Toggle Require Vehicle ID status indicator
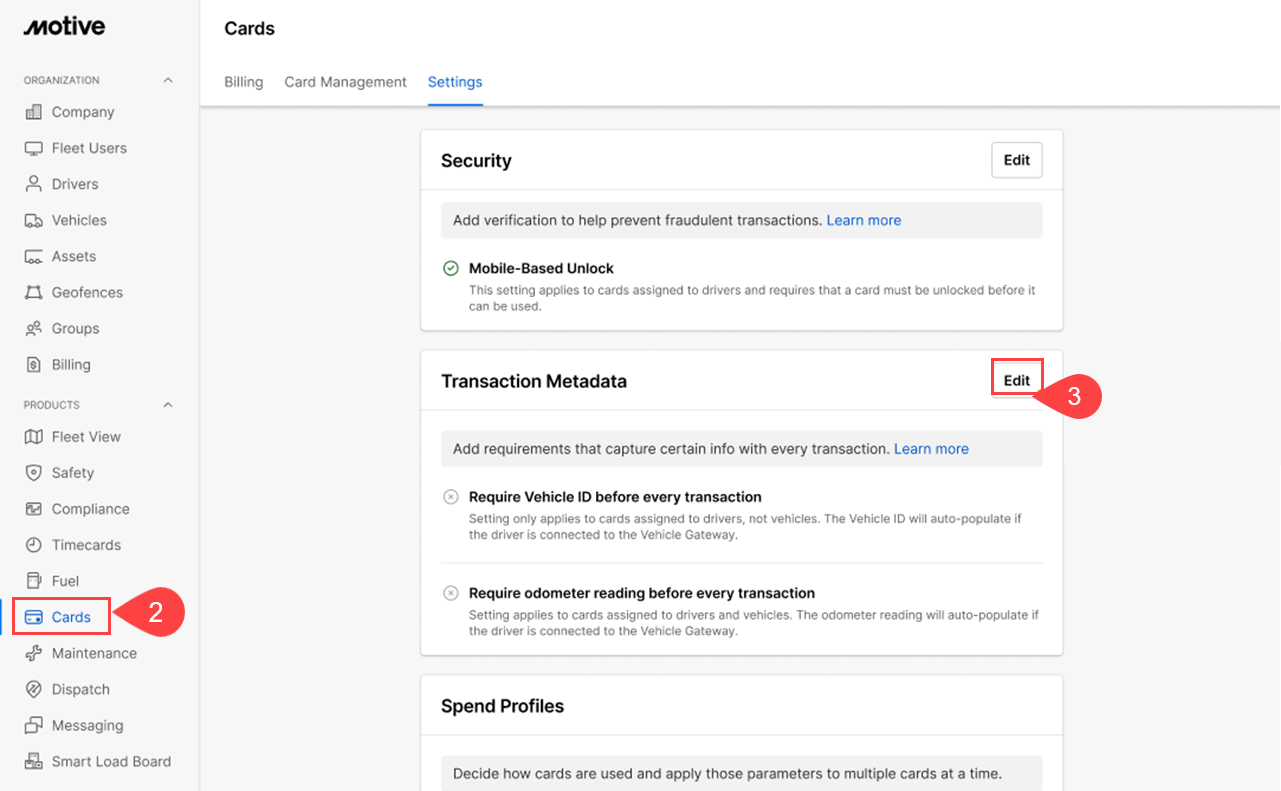The height and width of the screenshot is (791, 1281). [451, 497]
